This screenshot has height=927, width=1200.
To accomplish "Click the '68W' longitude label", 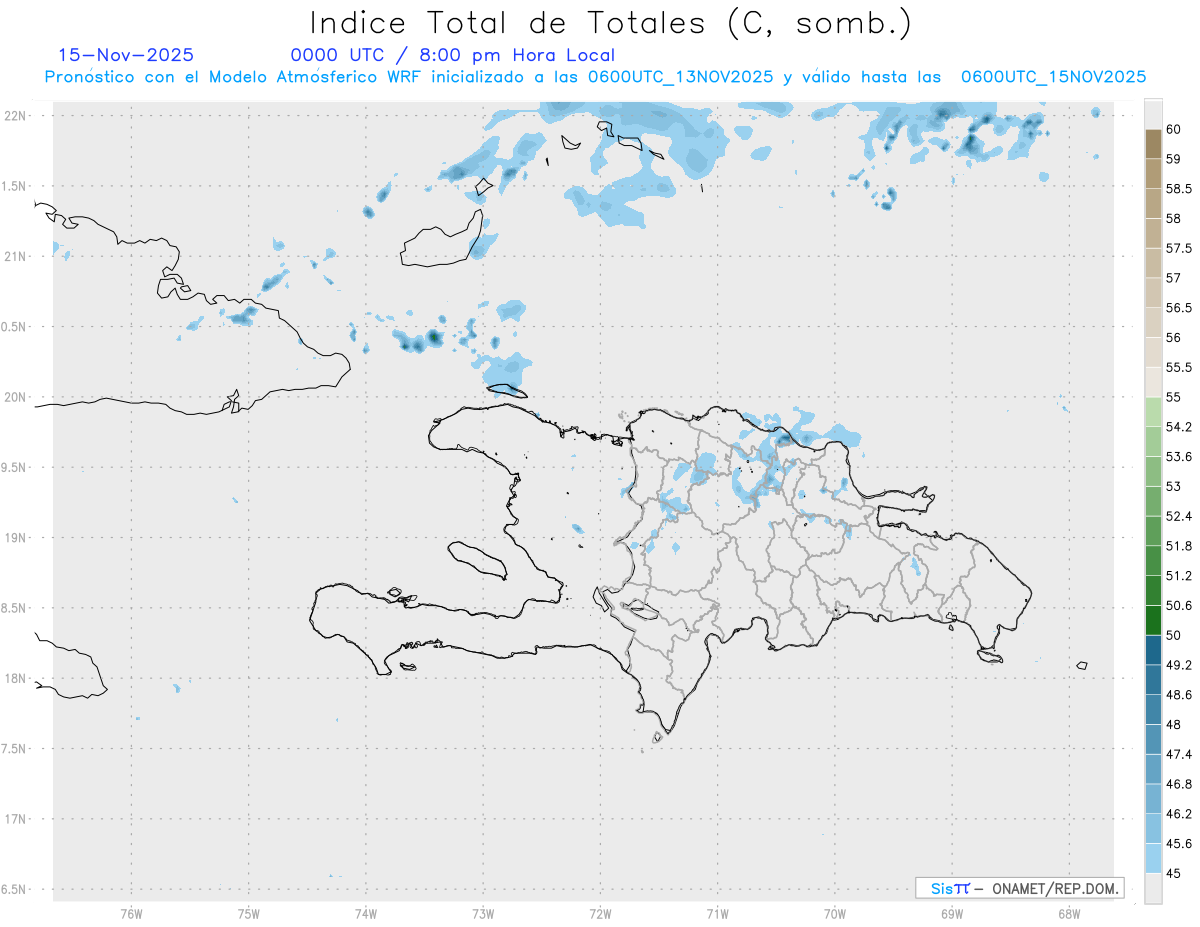I will pos(1069,913).
